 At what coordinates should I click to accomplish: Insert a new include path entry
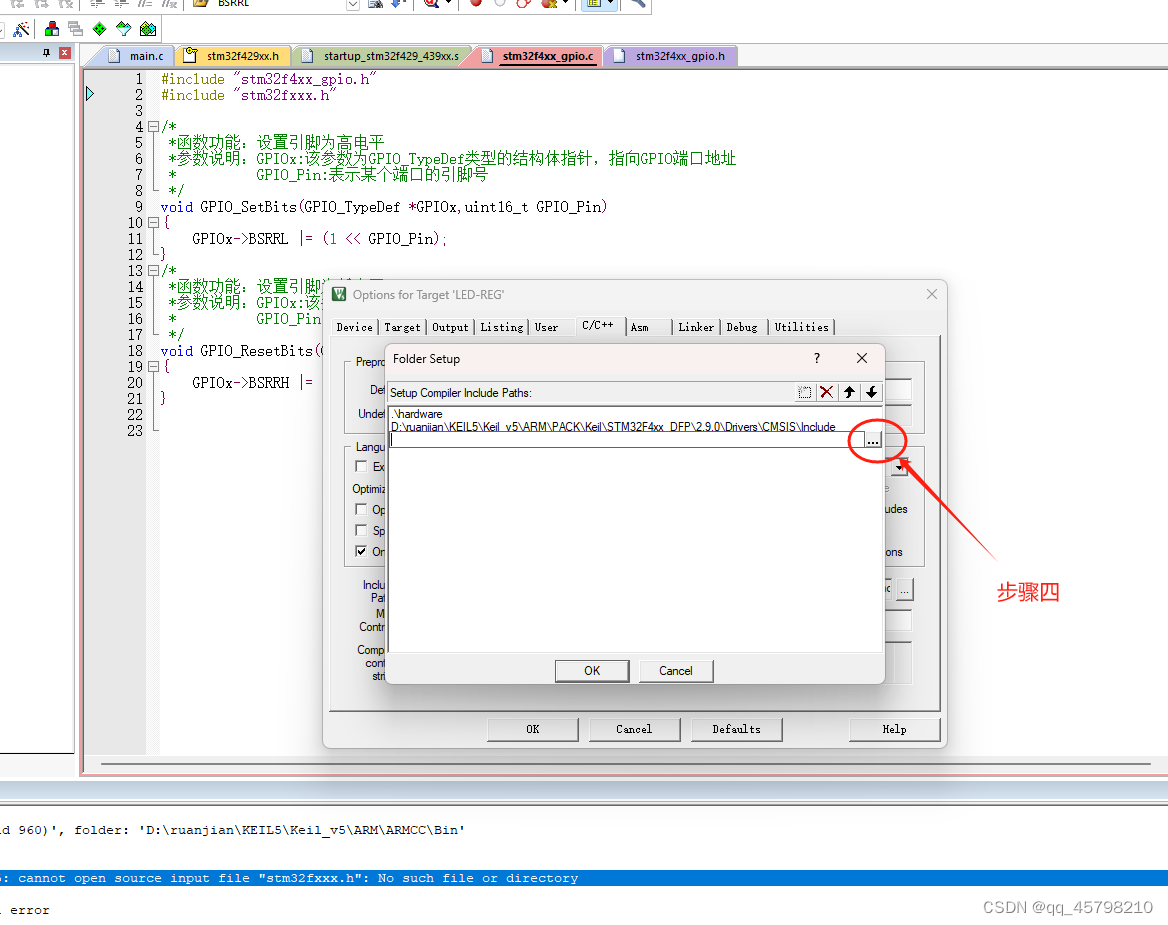click(805, 392)
